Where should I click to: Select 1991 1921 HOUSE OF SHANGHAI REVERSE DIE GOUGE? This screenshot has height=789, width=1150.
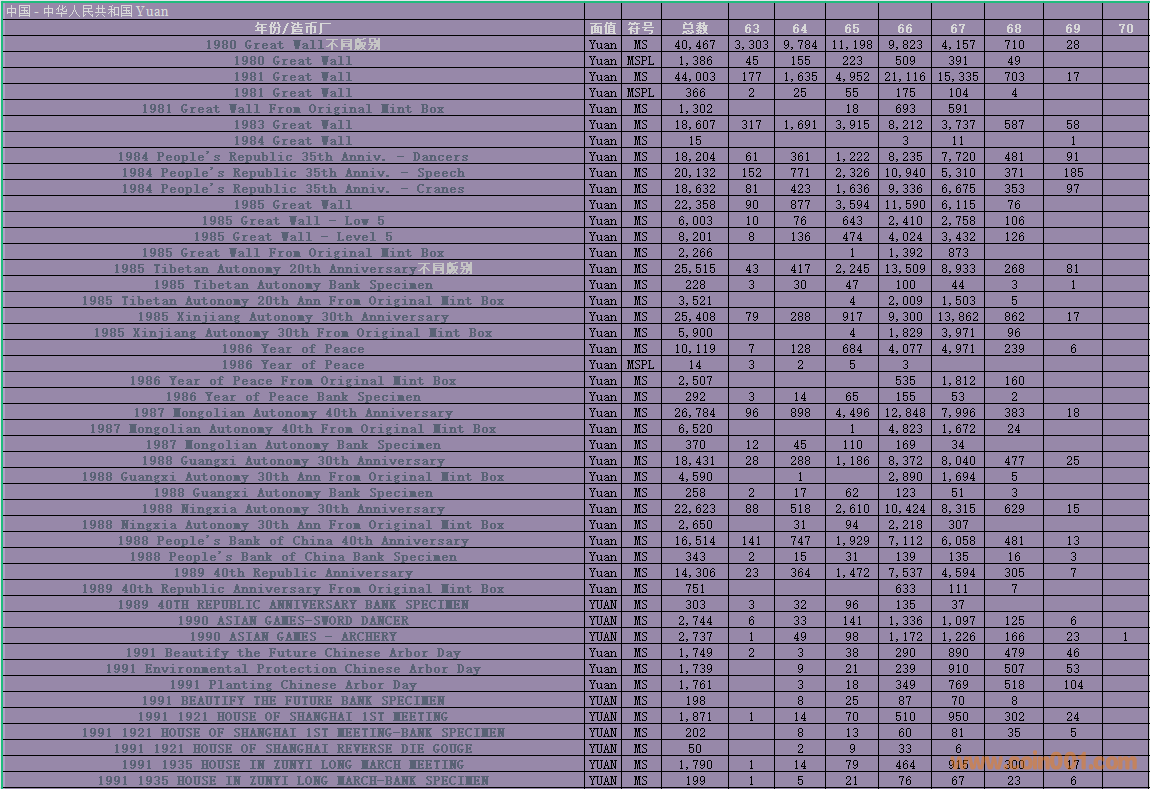[x=293, y=749]
